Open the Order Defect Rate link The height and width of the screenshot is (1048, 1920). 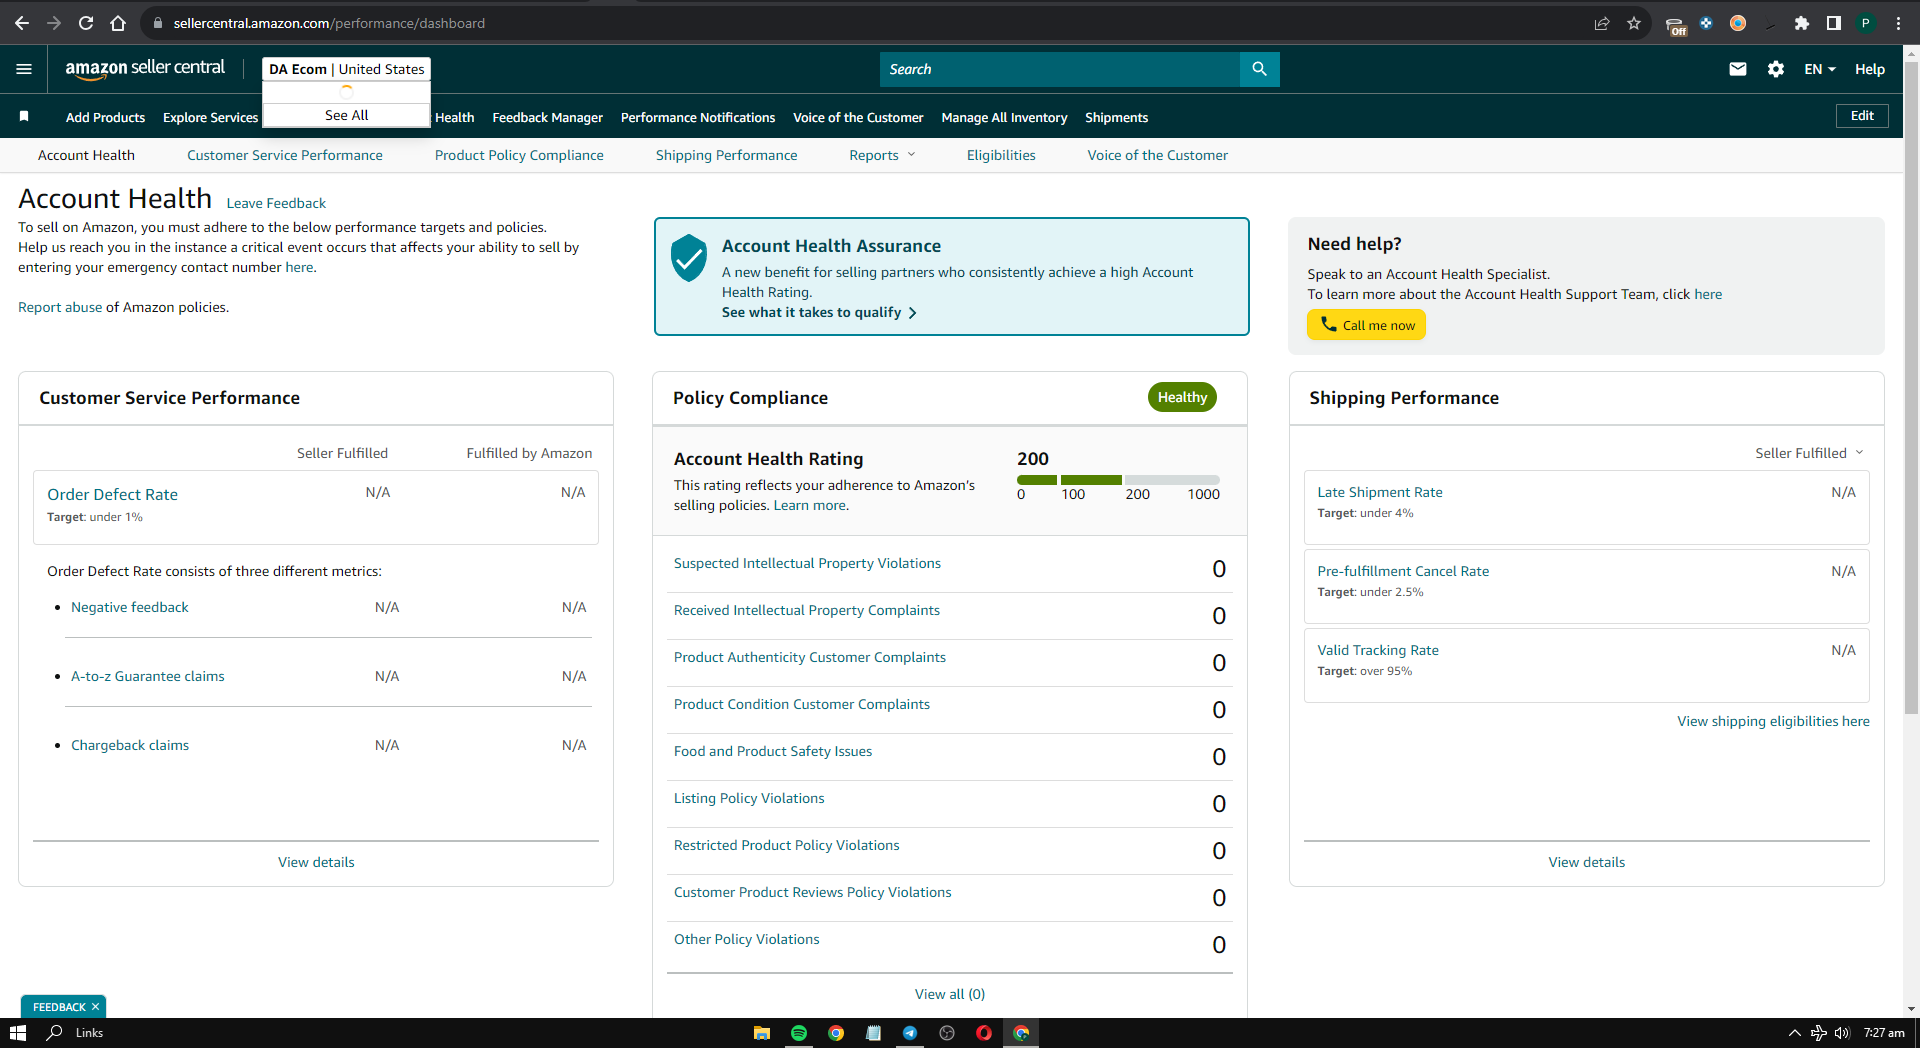click(x=112, y=494)
